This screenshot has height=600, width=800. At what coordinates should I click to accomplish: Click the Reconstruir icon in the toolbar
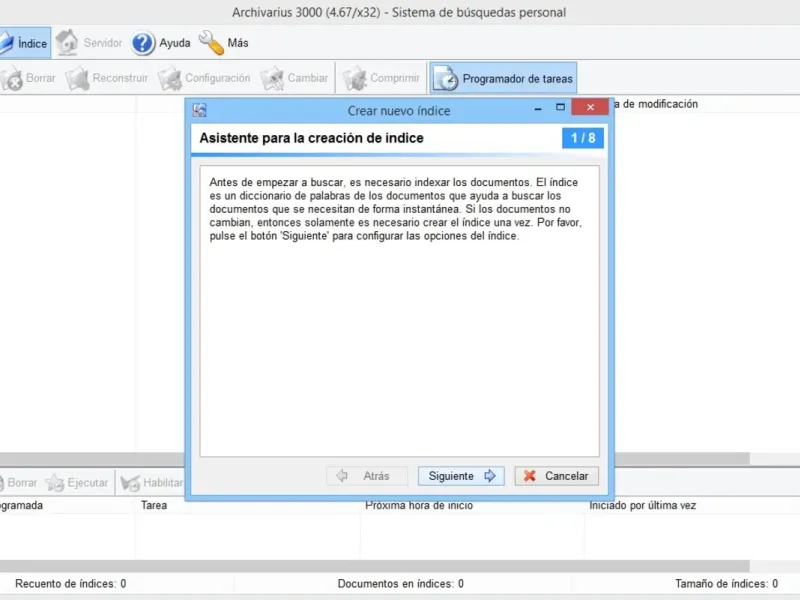pos(78,79)
